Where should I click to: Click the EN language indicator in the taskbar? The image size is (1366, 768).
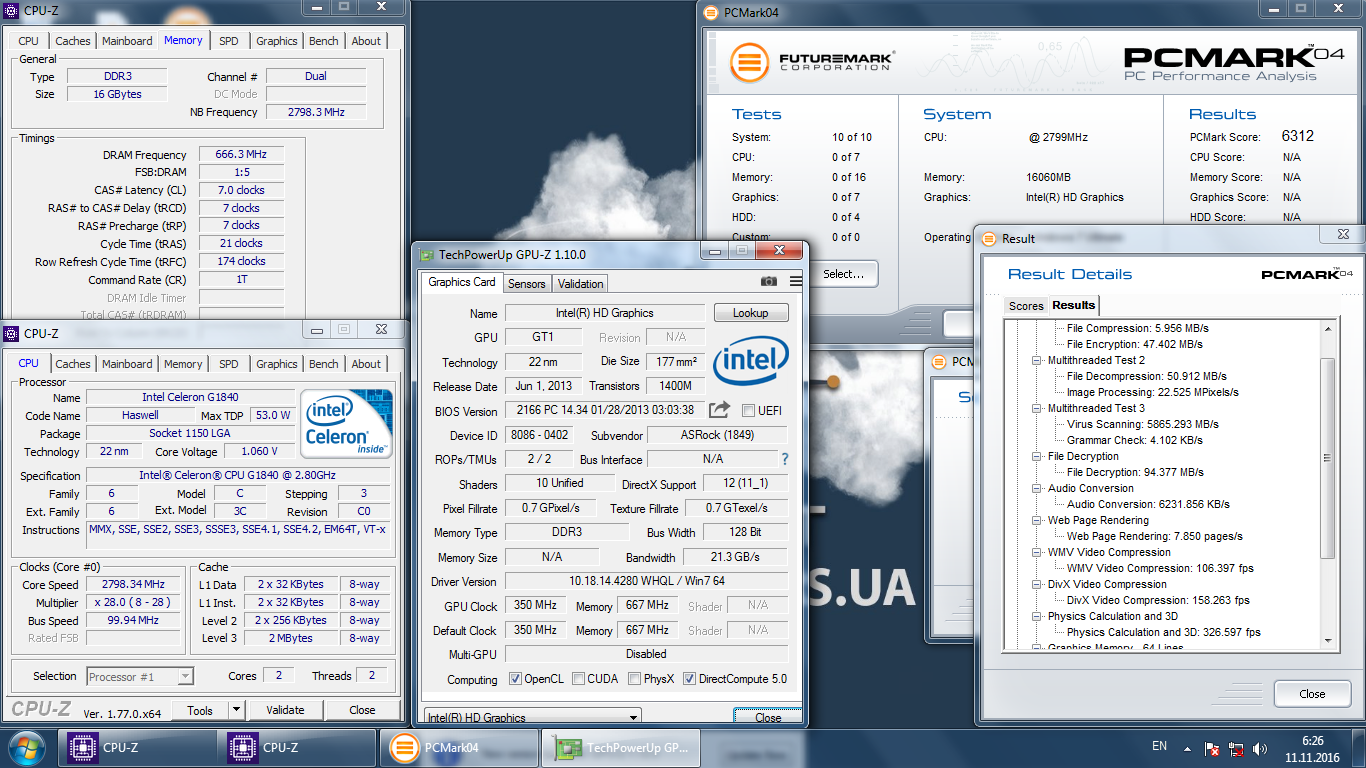coord(1159,746)
